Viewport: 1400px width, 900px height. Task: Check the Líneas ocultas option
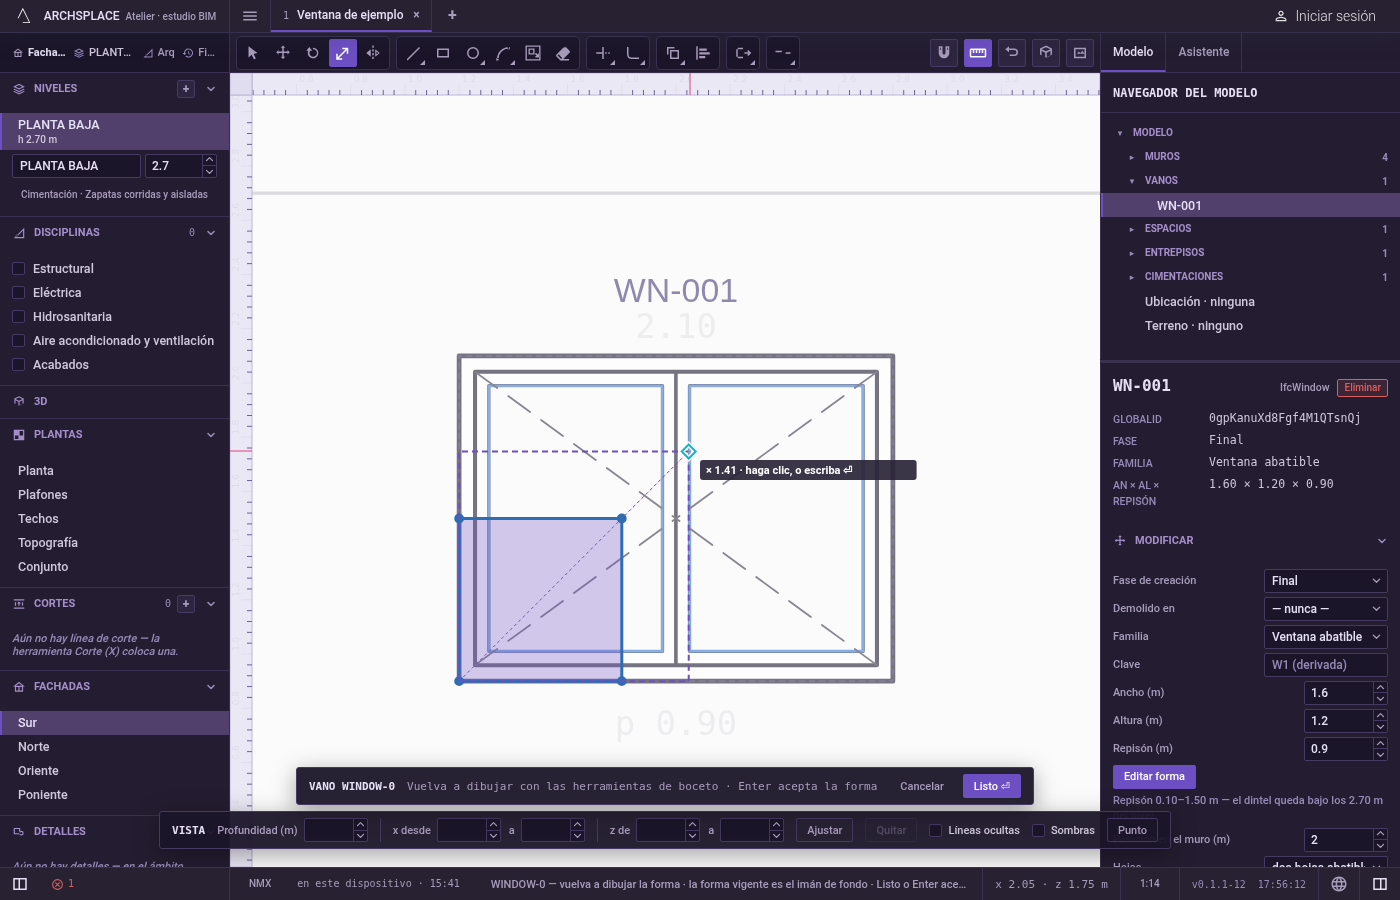tap(935, 830)
